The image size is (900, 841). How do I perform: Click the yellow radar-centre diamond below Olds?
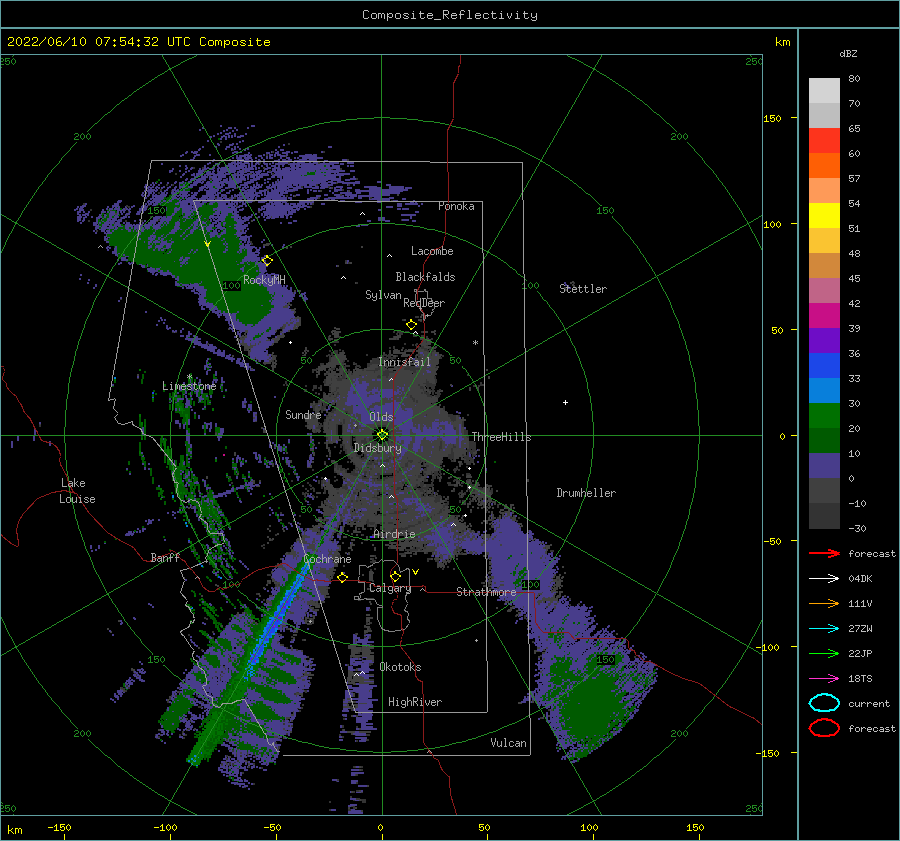click(x=382, y=435)
